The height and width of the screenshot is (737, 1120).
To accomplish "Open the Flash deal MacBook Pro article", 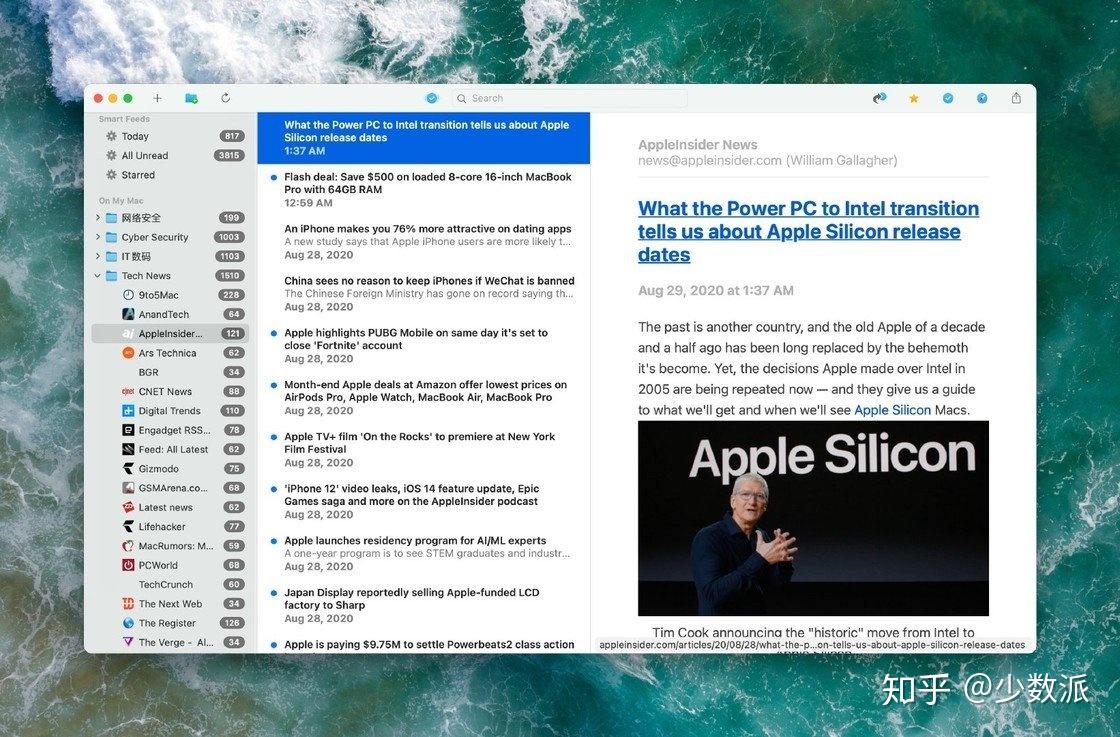I will tap(424, 189).
